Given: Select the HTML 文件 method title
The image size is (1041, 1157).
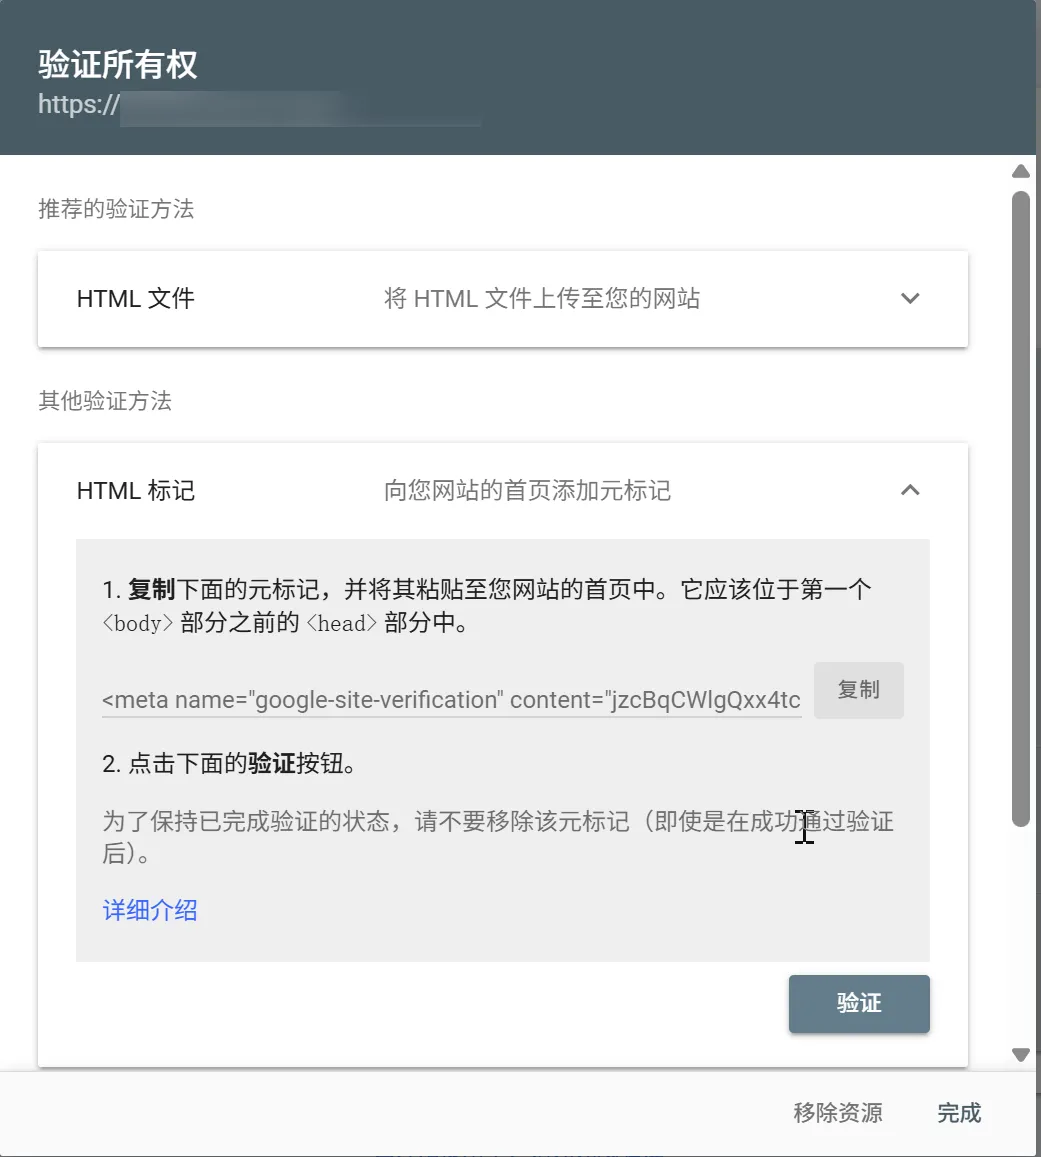Looking at the screenshot, I should tap(135, 299).
